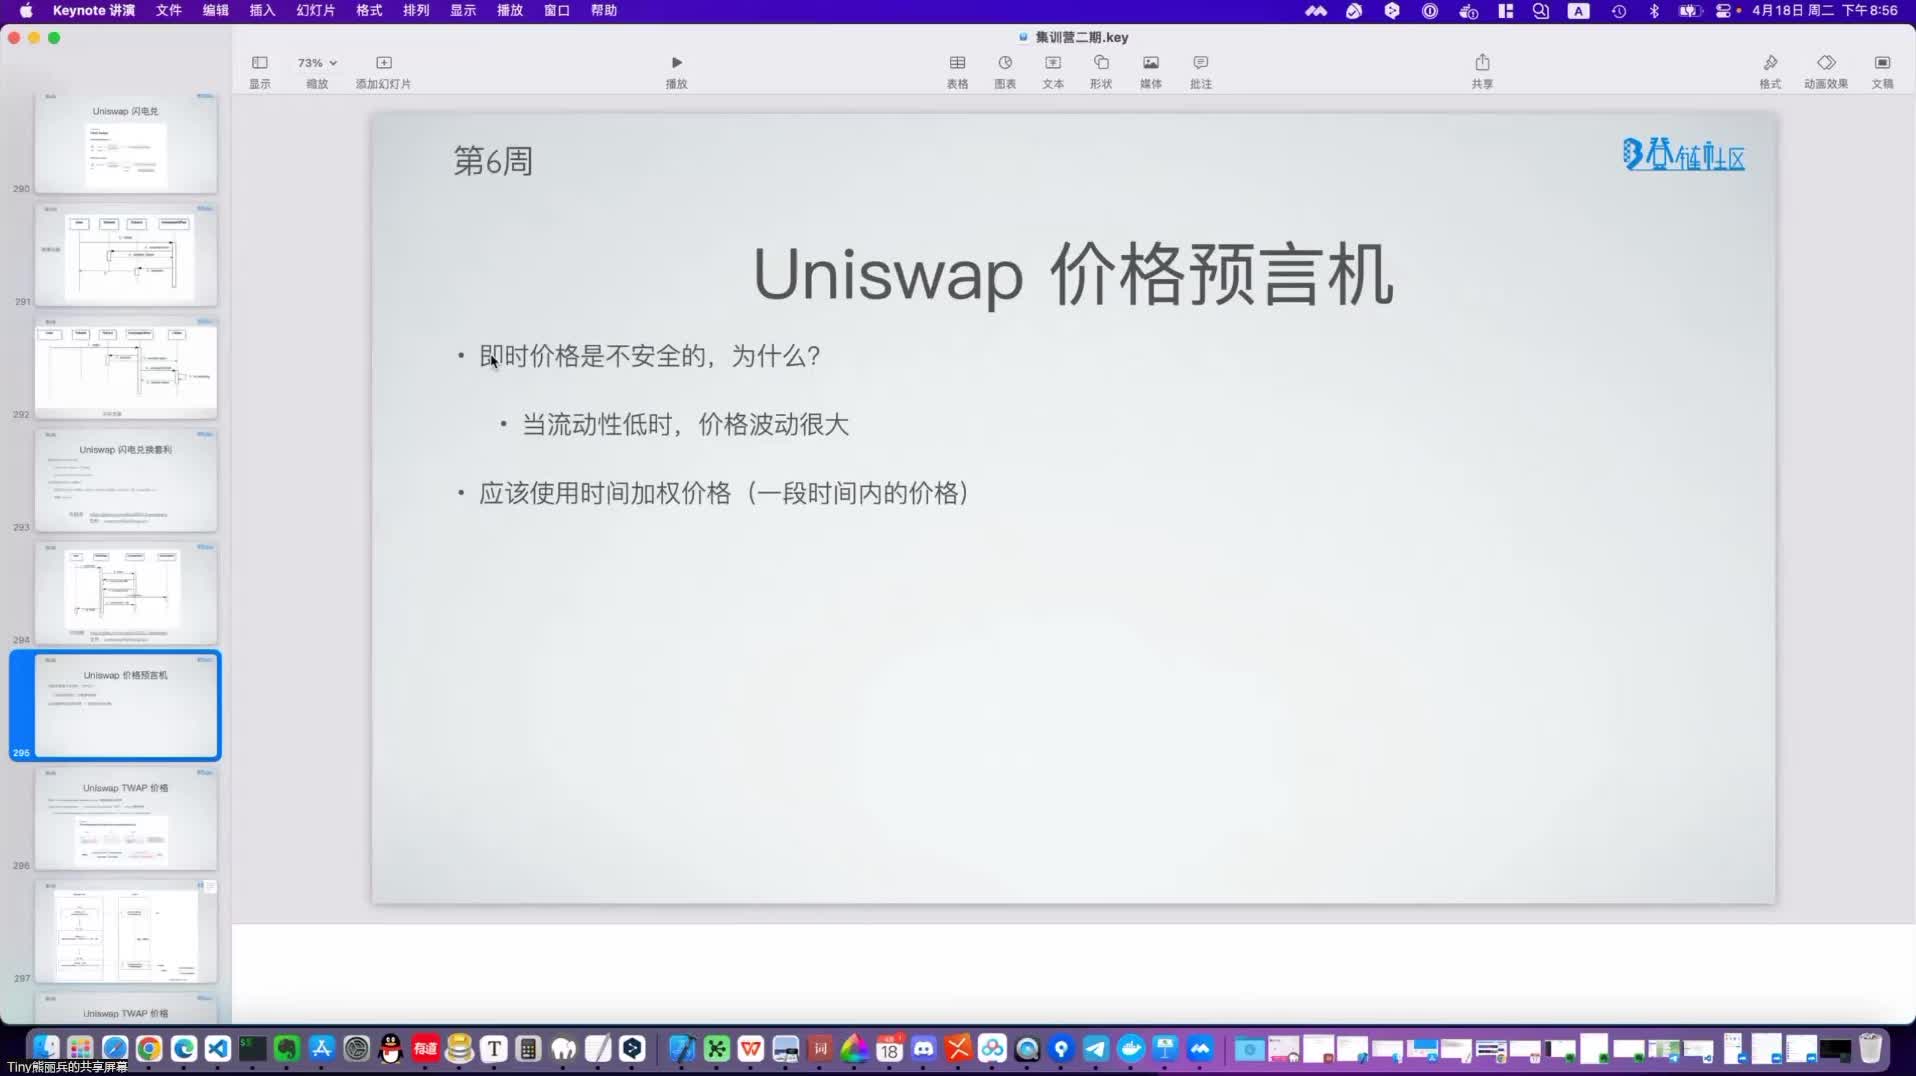Open WPS Office from the Dock
The width and height of the screenshot is (1916, 1076).
(751, 1048)
